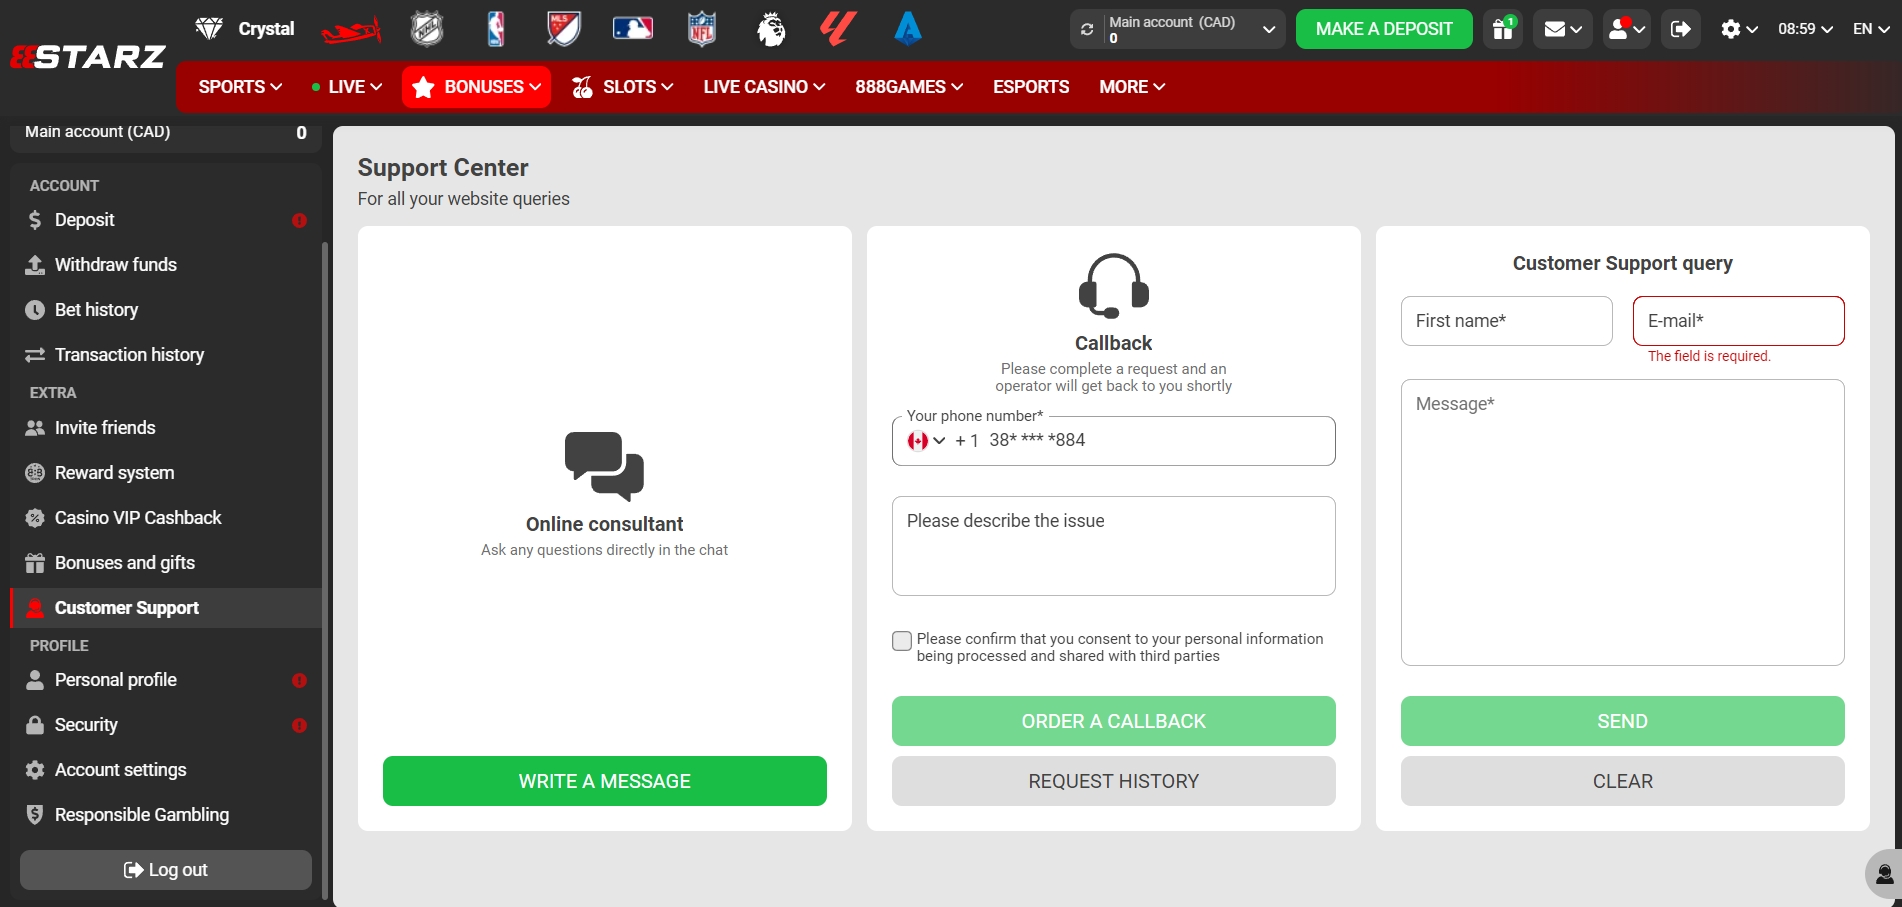This screenshot has width=1902, height=907.
Task: Open the Live Casino menu
Action: (764, 87)
